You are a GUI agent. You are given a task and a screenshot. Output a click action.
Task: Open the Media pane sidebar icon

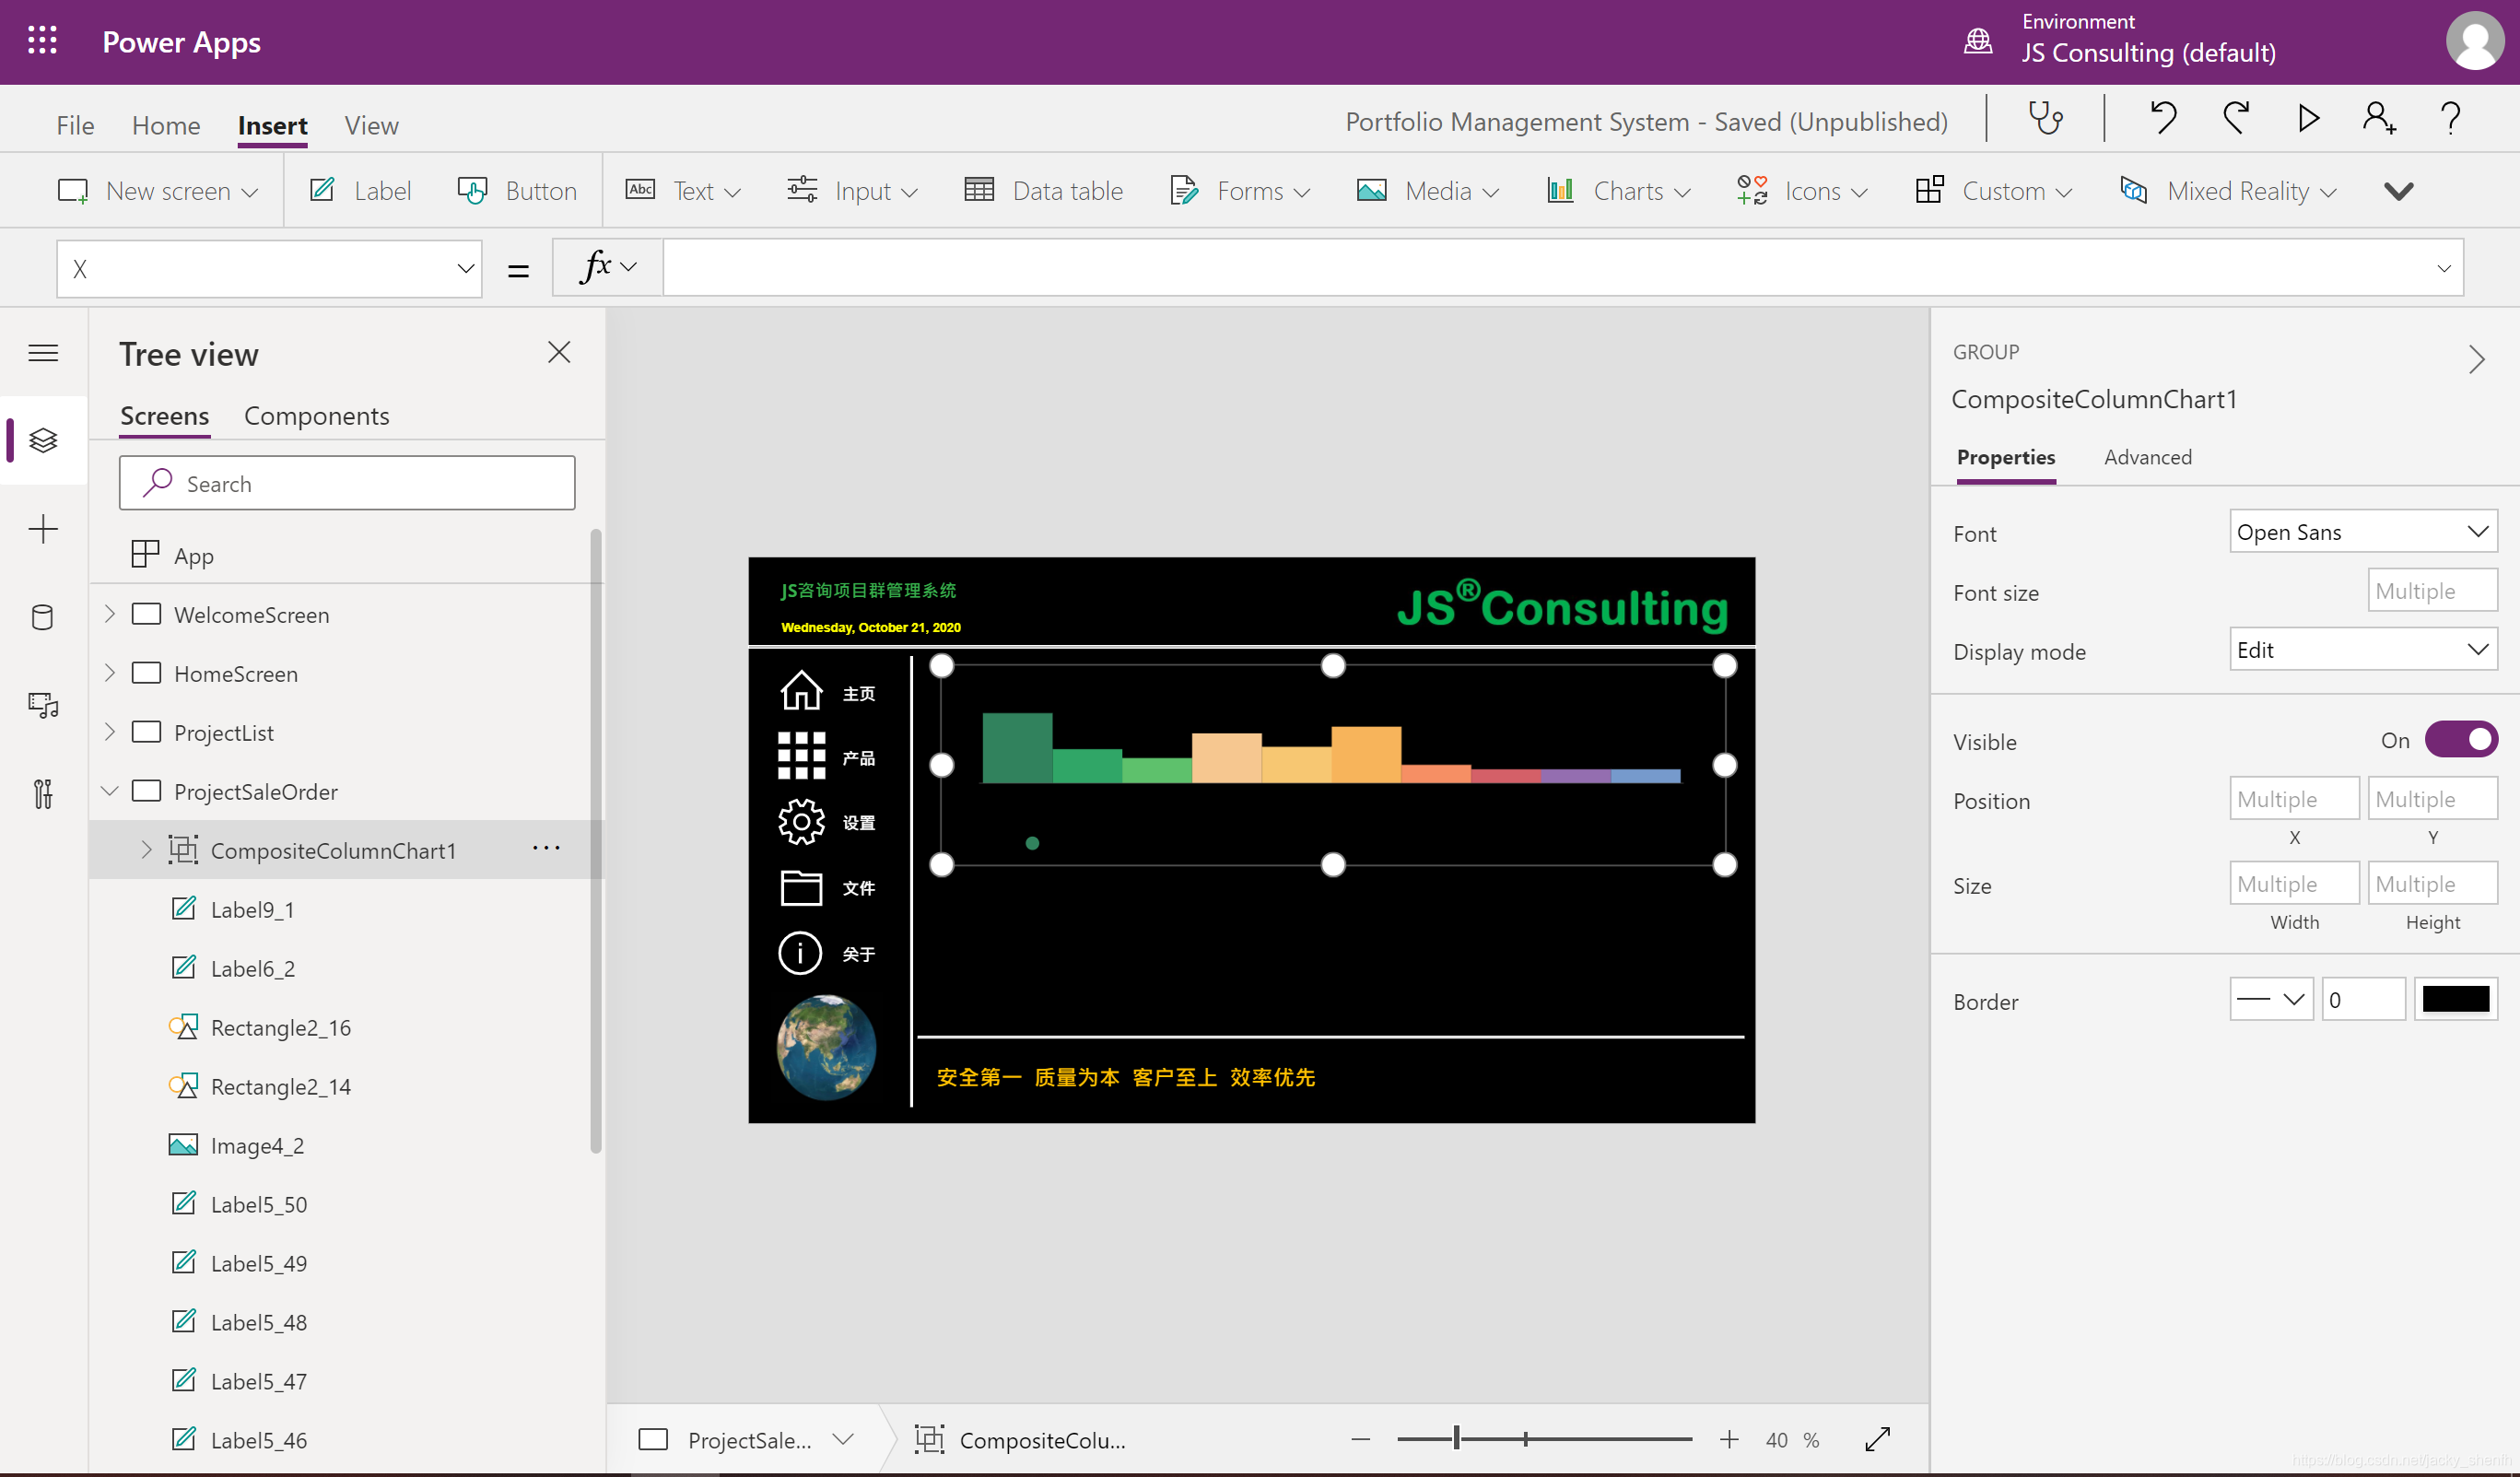click(x=43, y=706)
